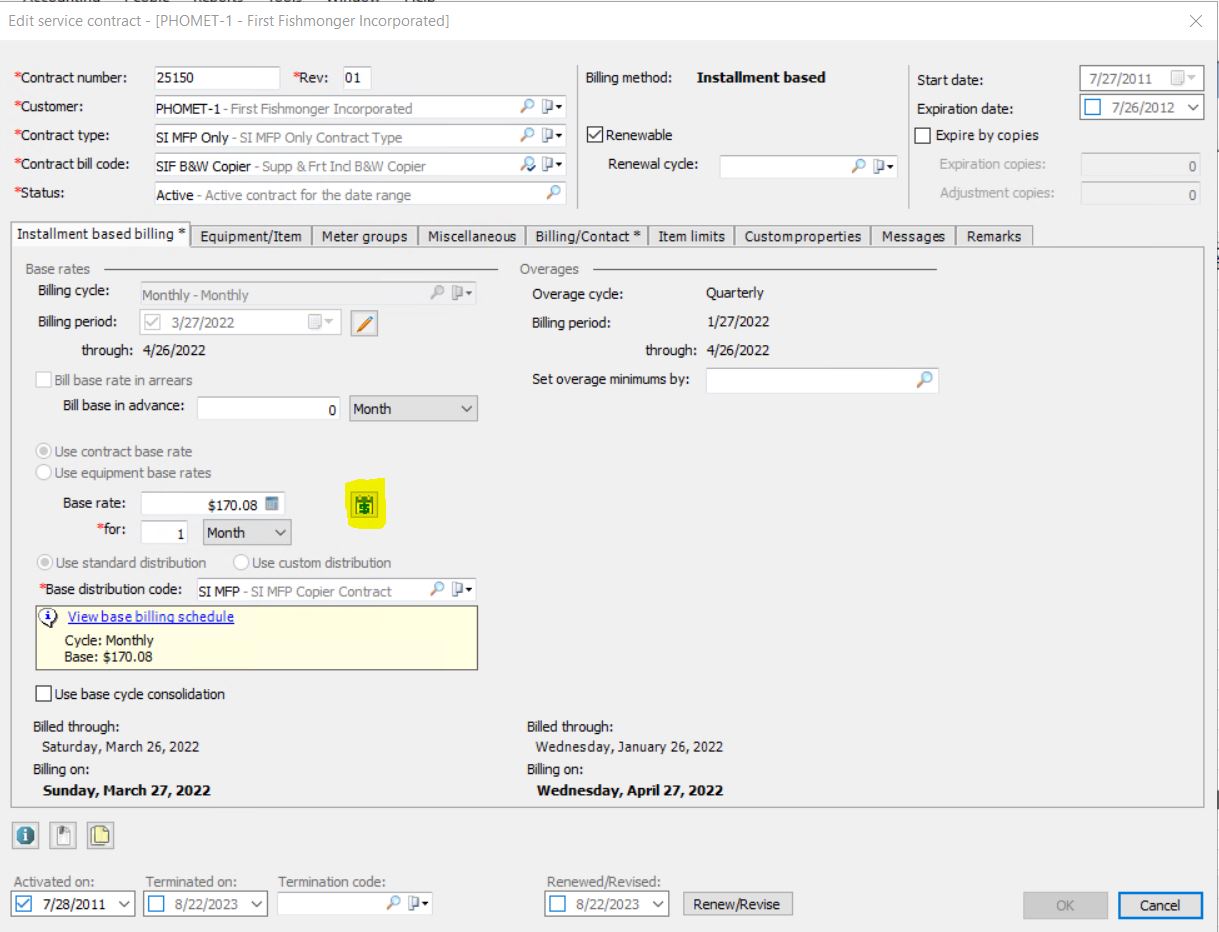
Task: Open the Activated on date dropdown
Action: (x=124, y=904)
